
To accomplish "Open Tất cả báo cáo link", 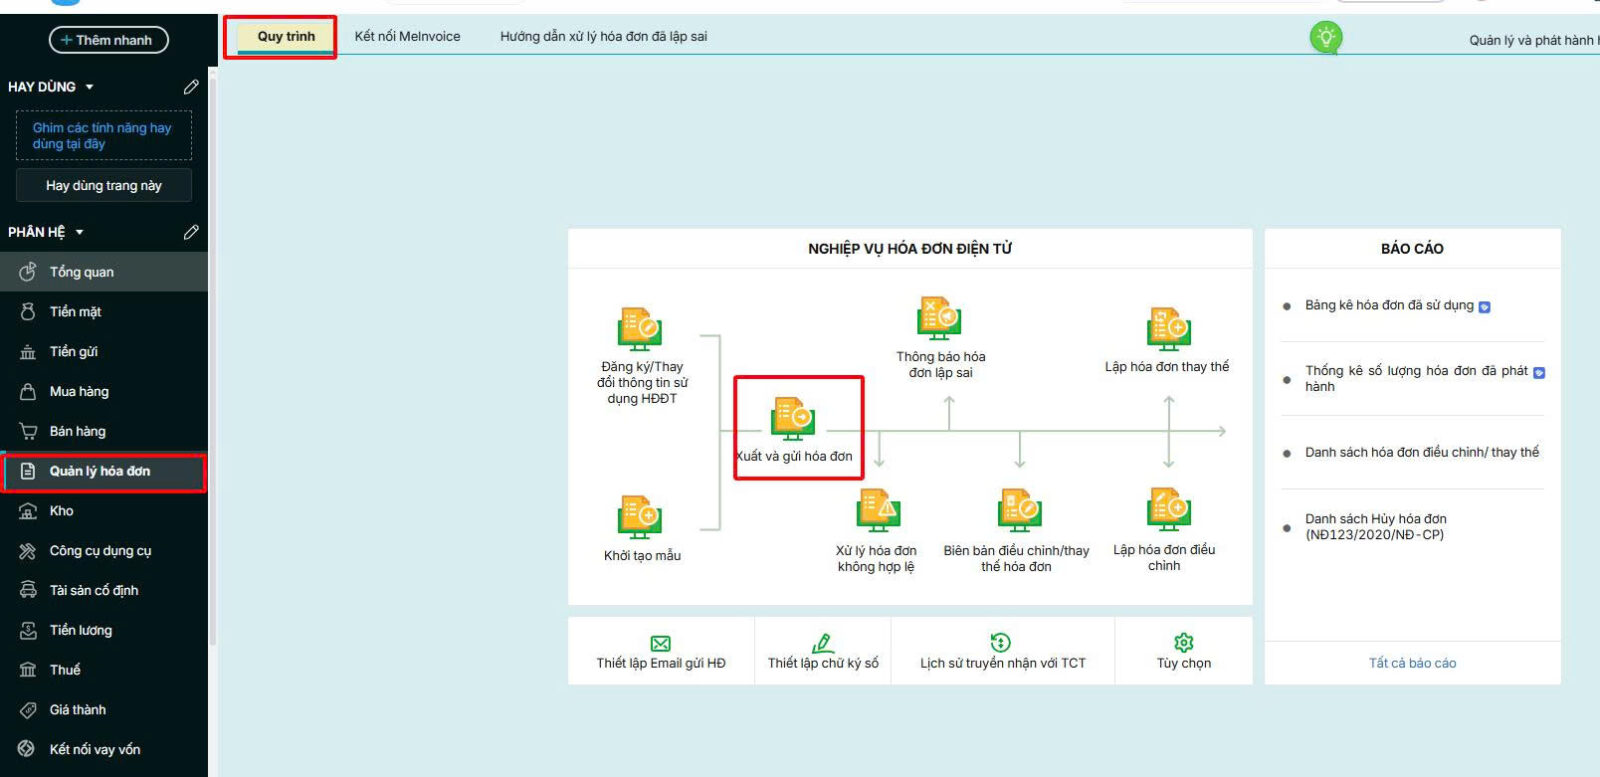I will tap(1411, 663).
